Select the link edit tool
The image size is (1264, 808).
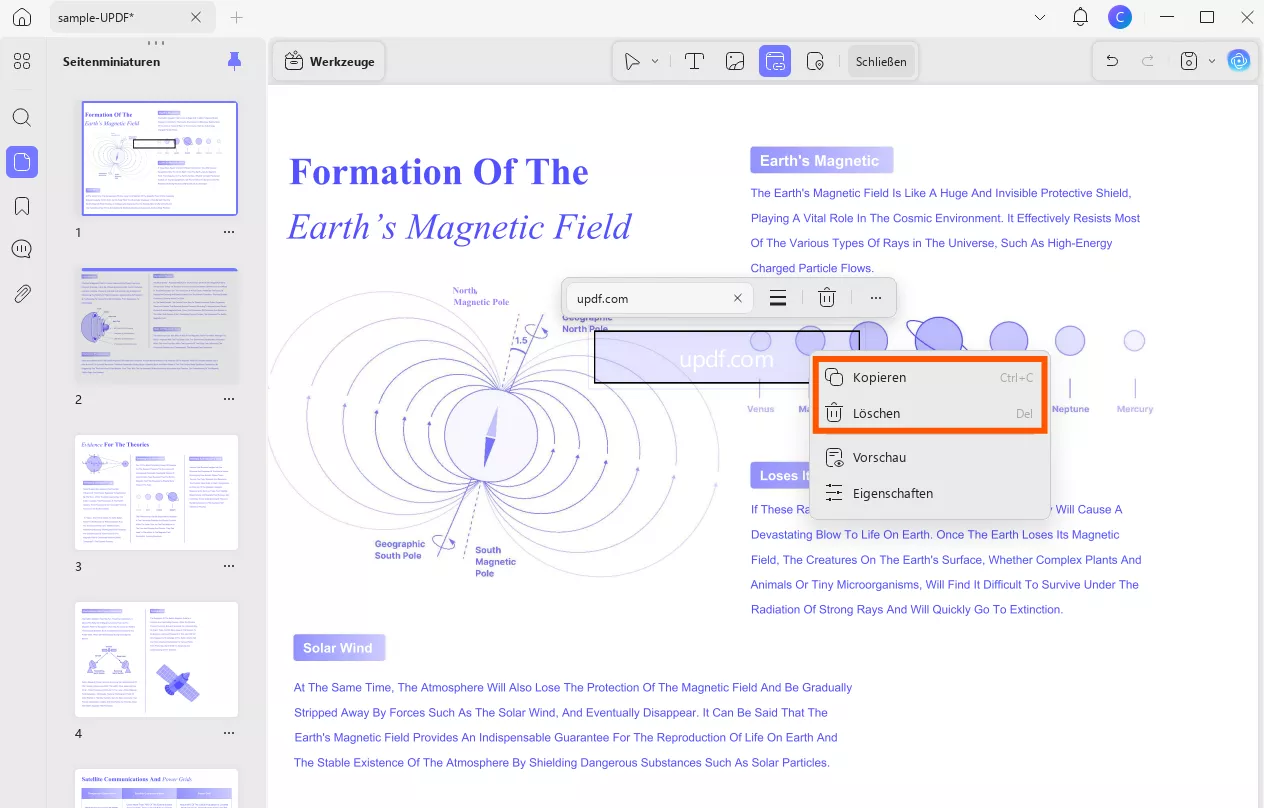pos(775,61)
